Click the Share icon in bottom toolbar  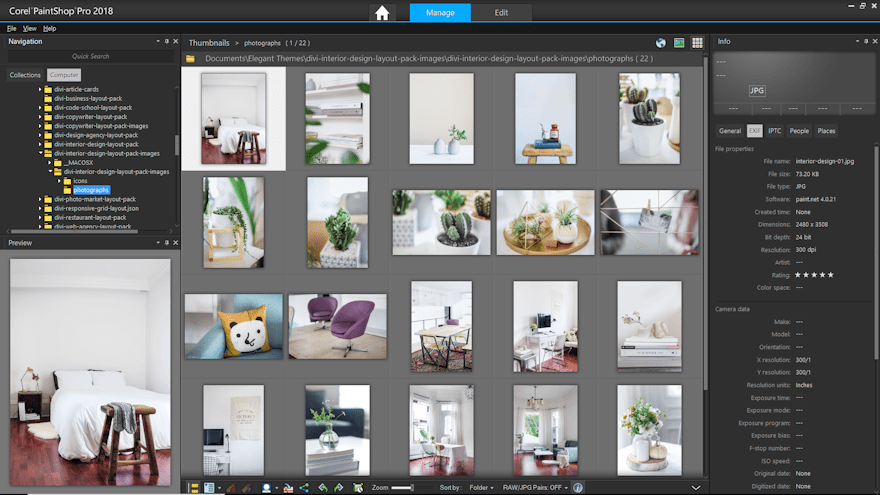(x=303, y=487)
